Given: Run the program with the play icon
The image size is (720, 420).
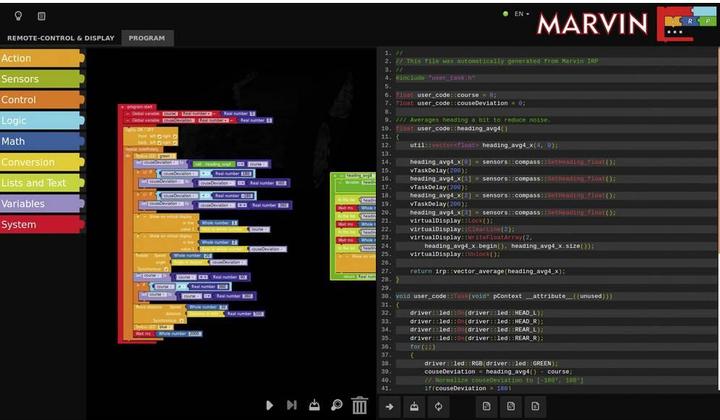Looking at the screenshot, I should point(270,405).
